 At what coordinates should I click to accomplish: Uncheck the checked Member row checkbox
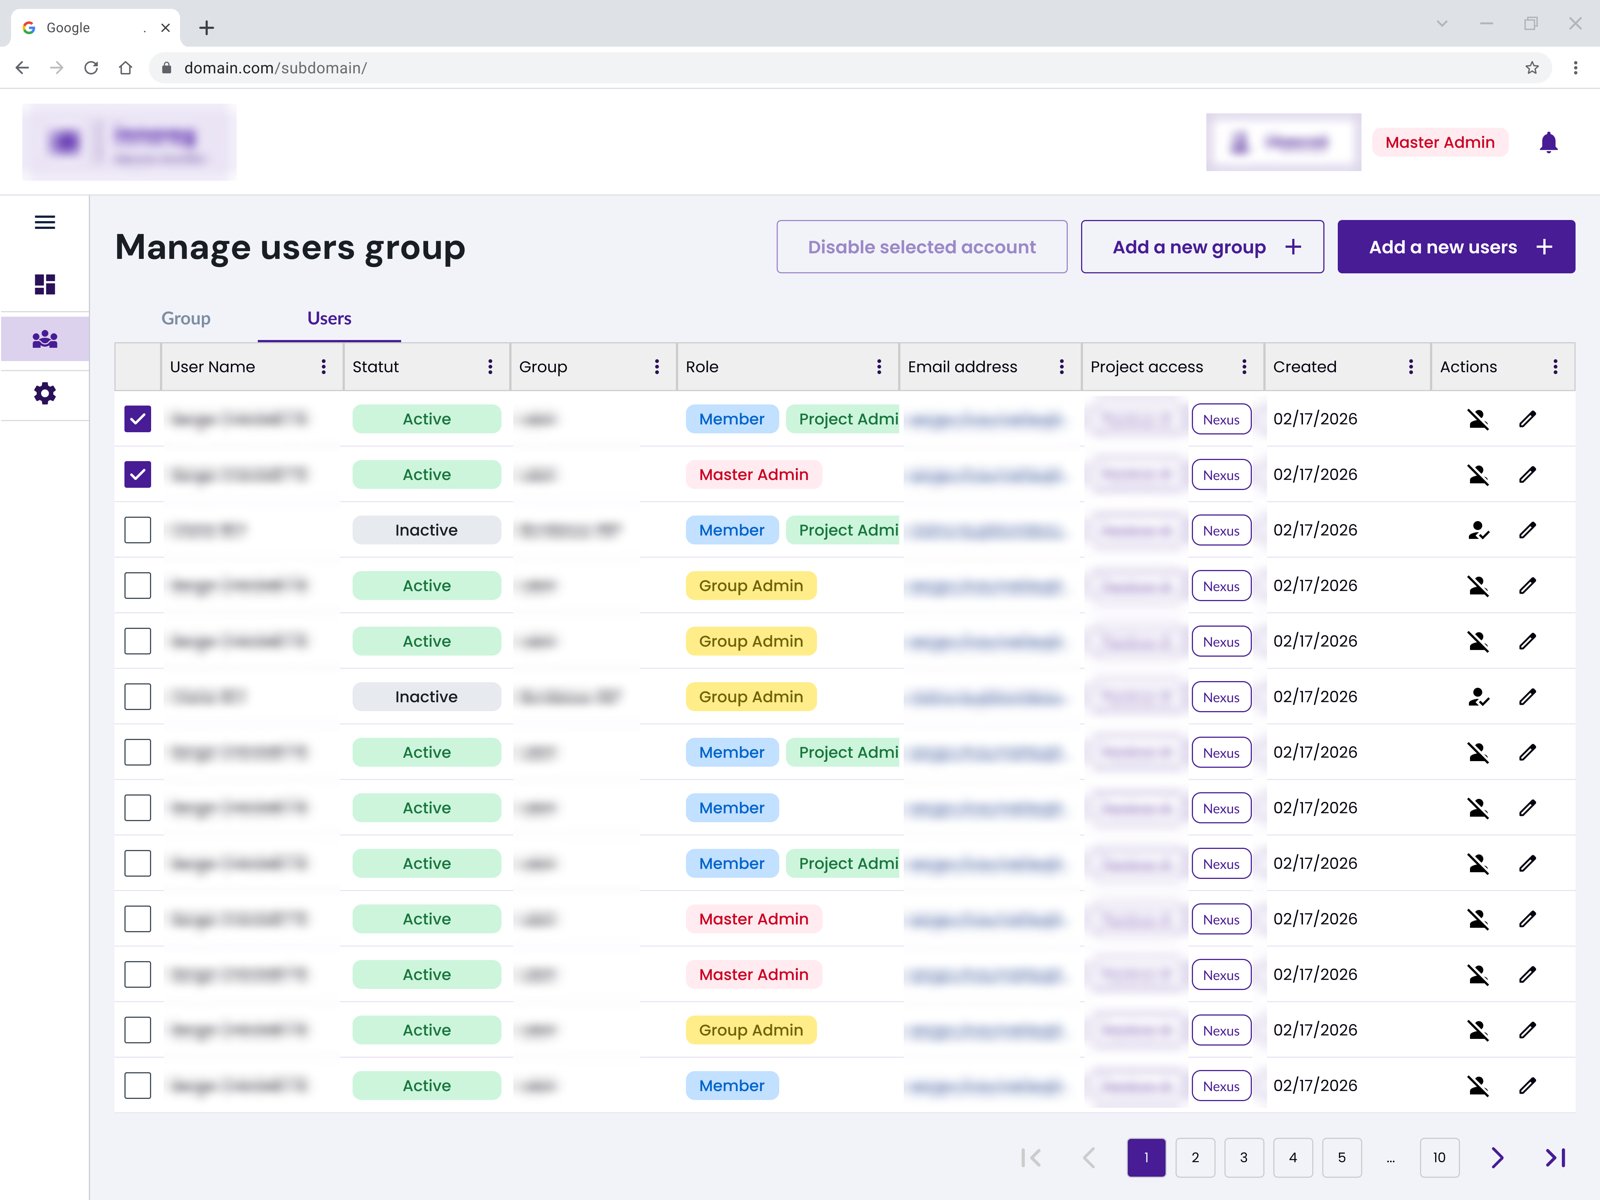tap(138, 419)
